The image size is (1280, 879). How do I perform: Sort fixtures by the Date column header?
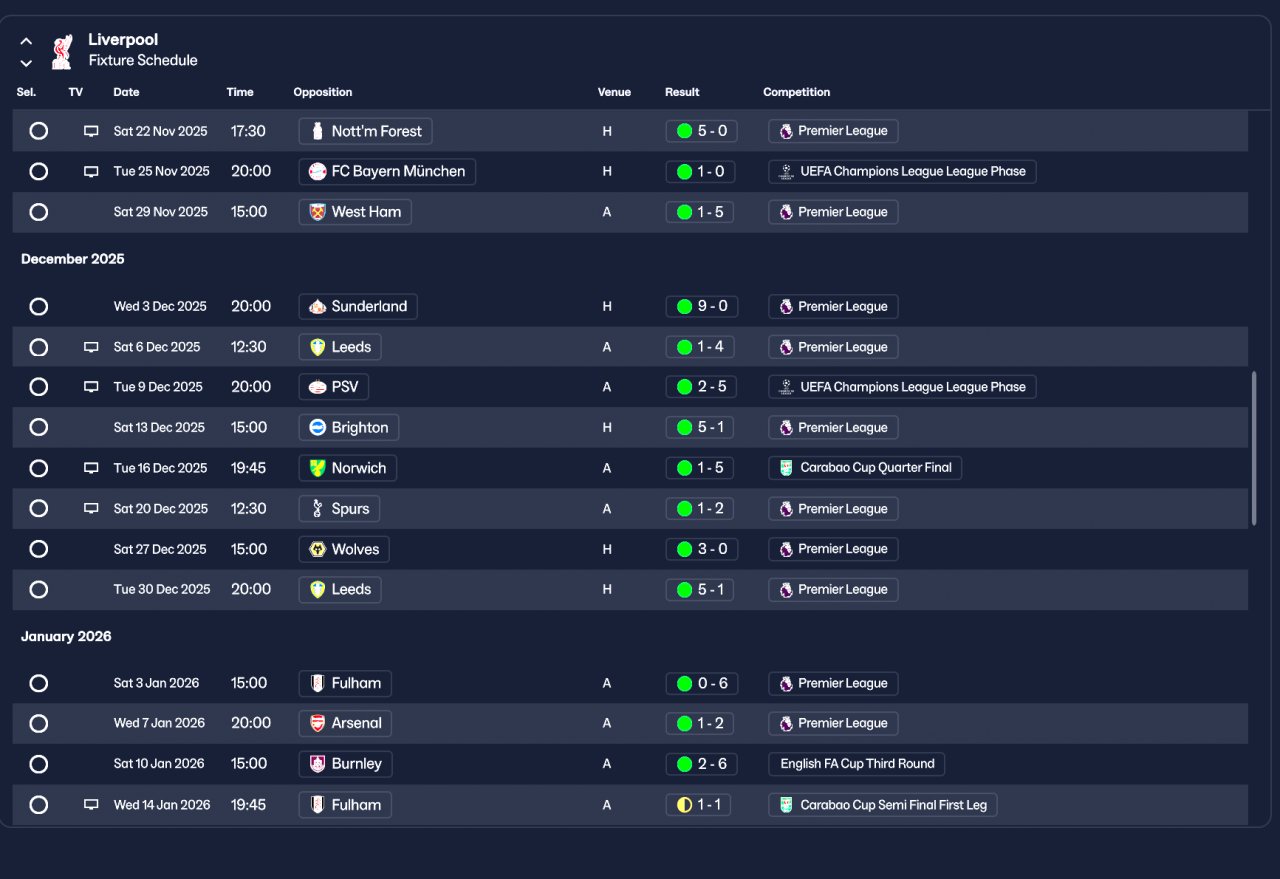click(126, 92)
